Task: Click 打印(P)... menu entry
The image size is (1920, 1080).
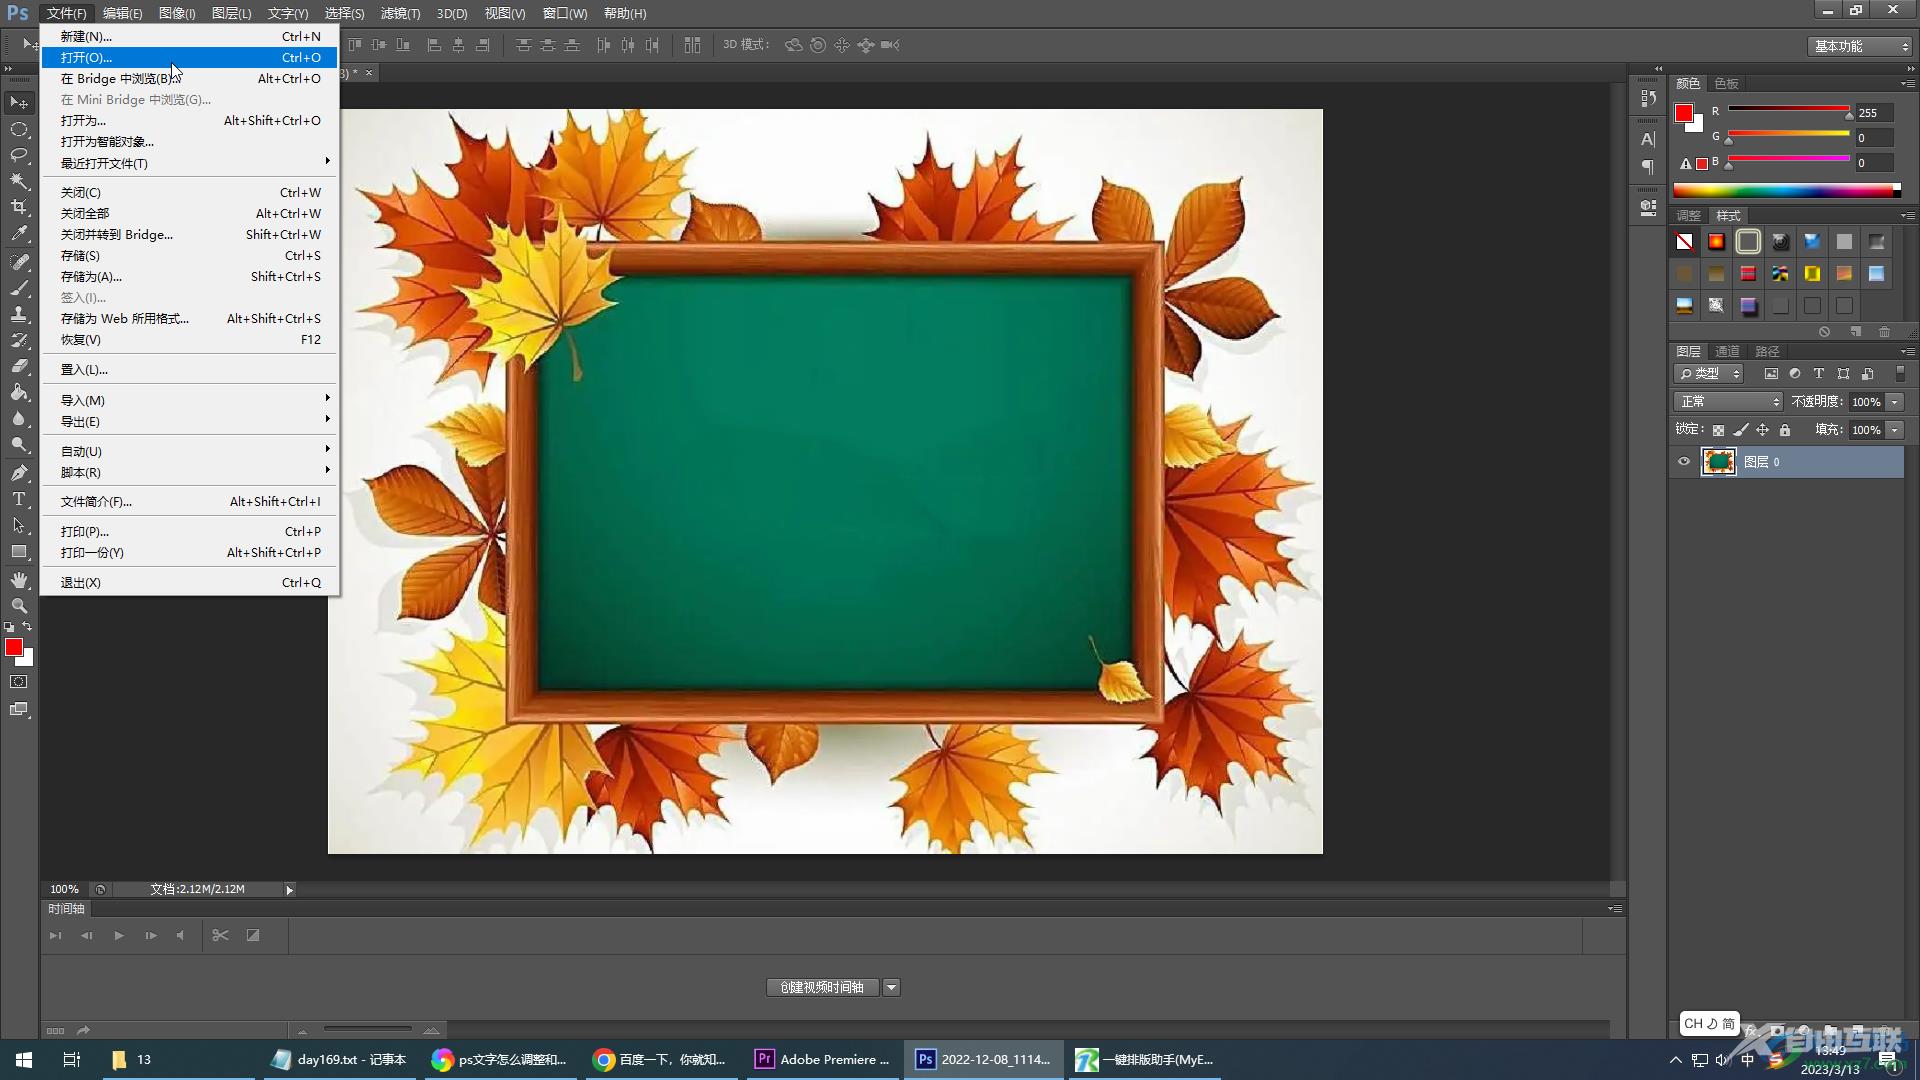Action: 190,531
